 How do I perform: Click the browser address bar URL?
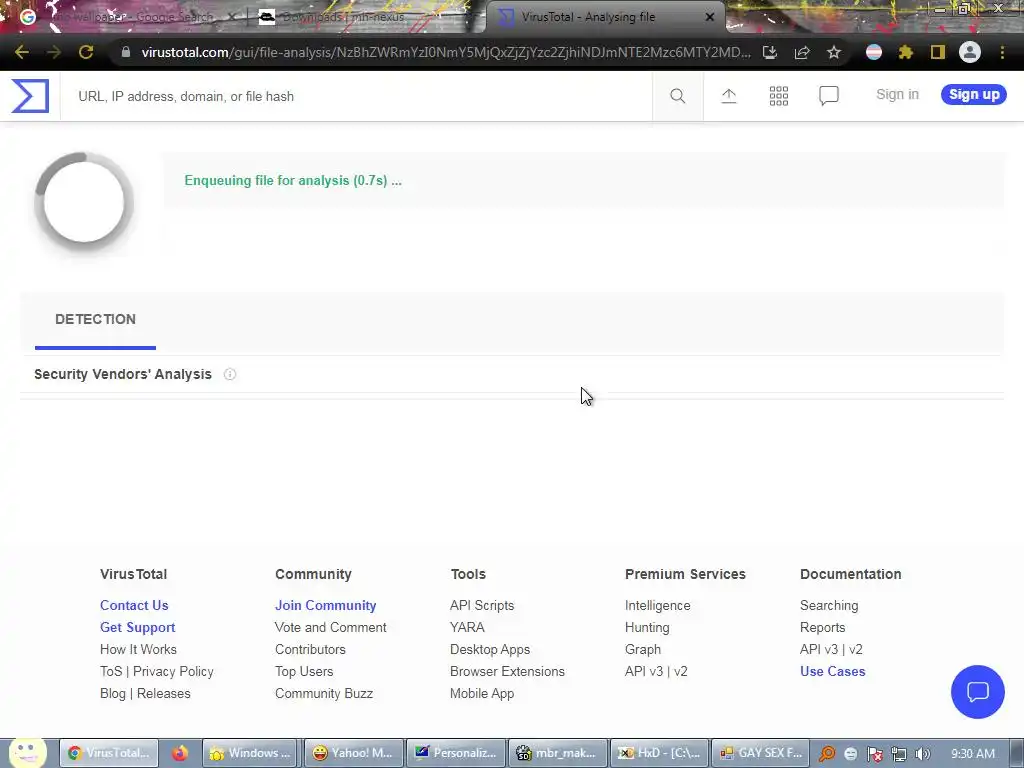[446, 52]
